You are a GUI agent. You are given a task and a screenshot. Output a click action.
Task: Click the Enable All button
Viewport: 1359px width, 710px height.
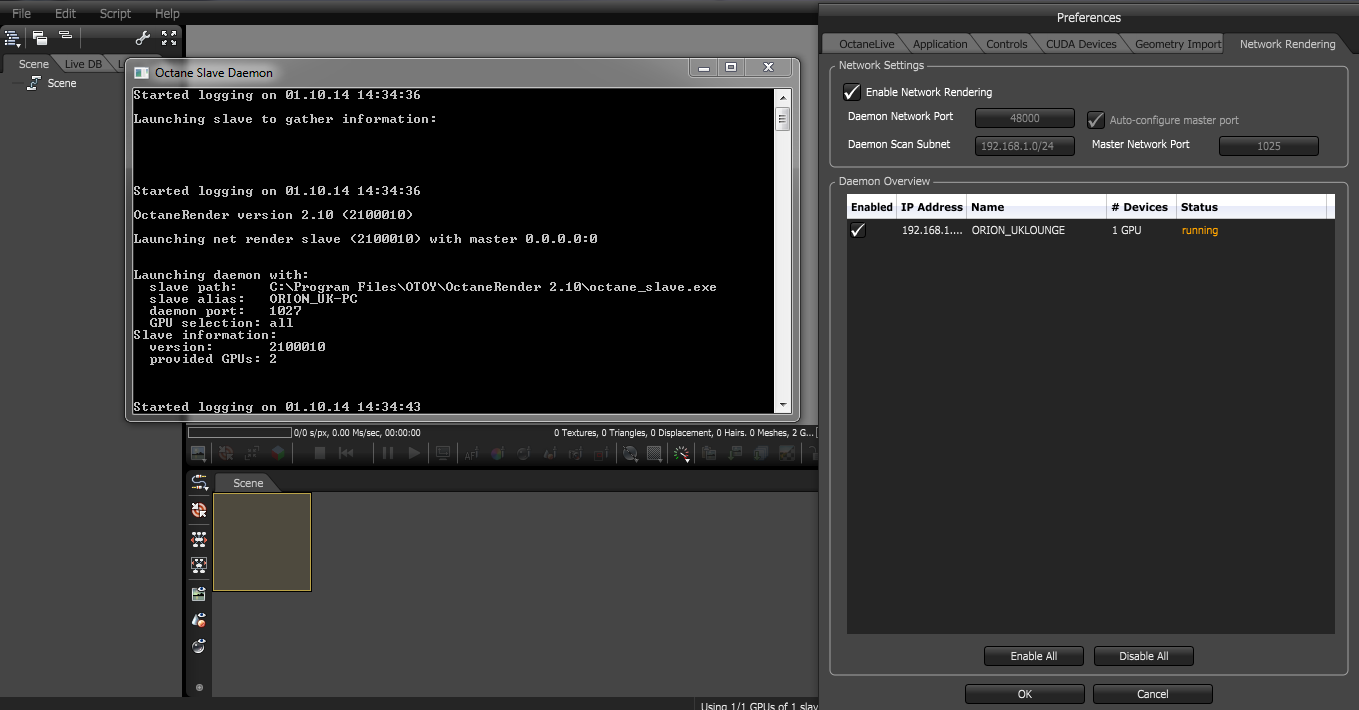tap(1033, 656)
